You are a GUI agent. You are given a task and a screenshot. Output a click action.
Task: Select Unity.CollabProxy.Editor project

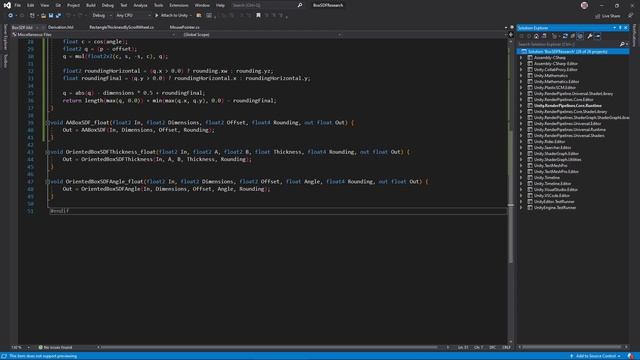coord(556,69)
